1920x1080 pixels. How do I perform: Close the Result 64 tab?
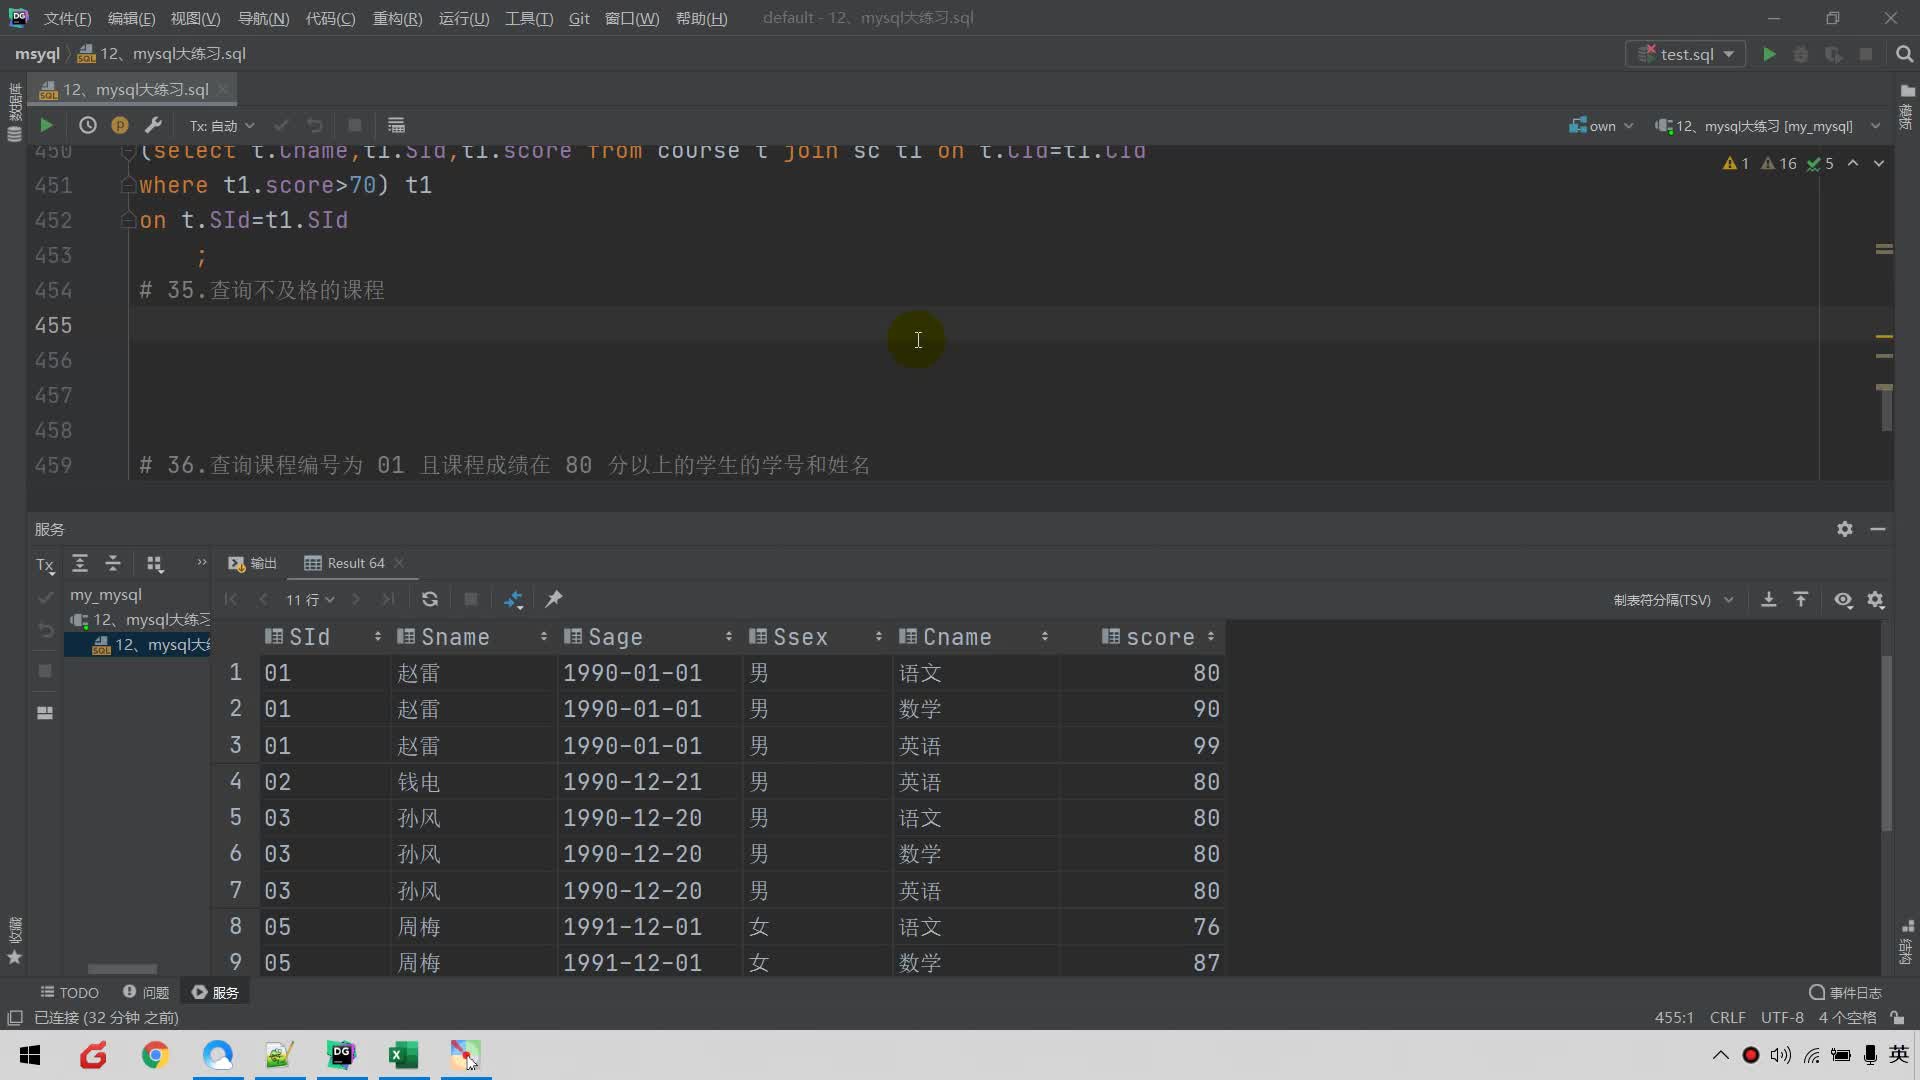click(399, 563)
